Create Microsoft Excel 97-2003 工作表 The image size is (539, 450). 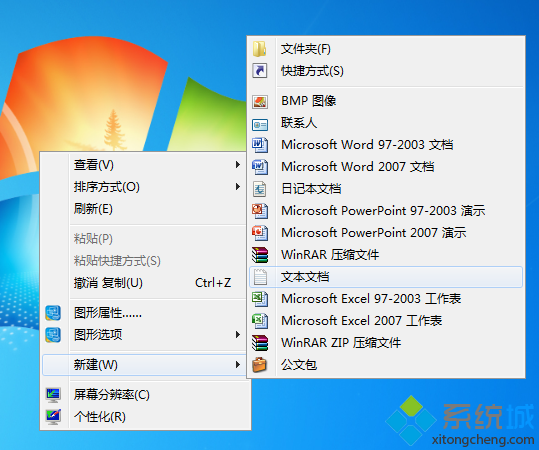(x=386, y=299)
